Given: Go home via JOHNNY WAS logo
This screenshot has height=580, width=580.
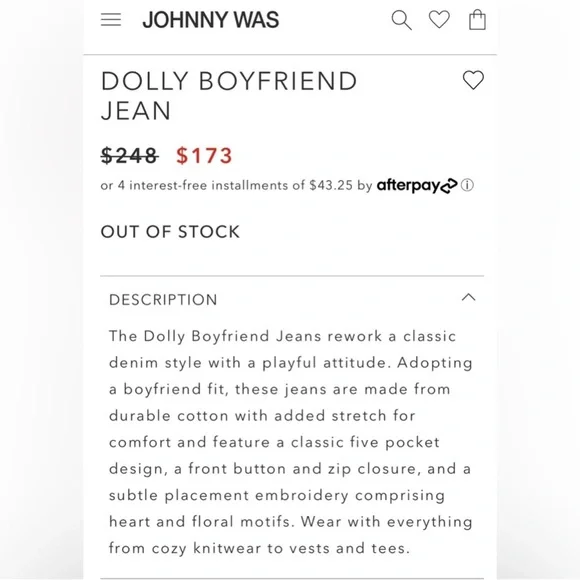Looking at the screenshot, I should tap(210, 20).
